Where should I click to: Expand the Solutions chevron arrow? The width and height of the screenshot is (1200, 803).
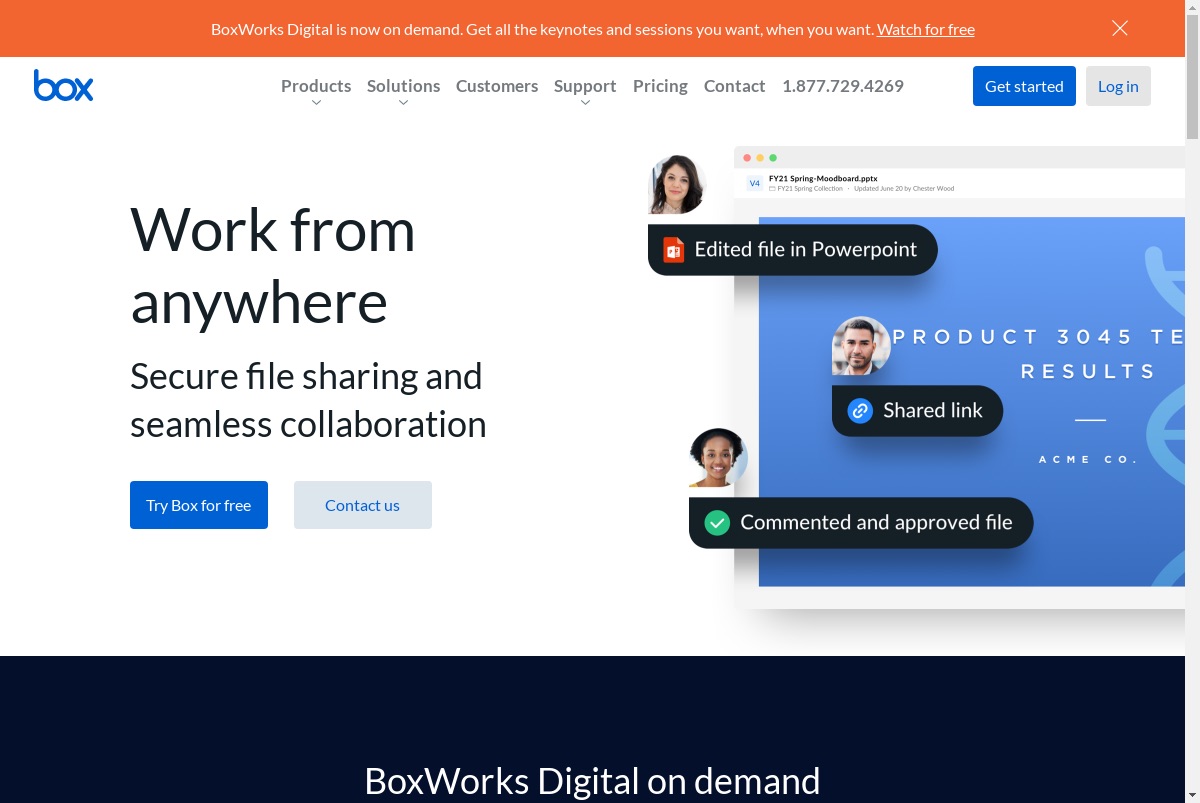coord(403,102)
